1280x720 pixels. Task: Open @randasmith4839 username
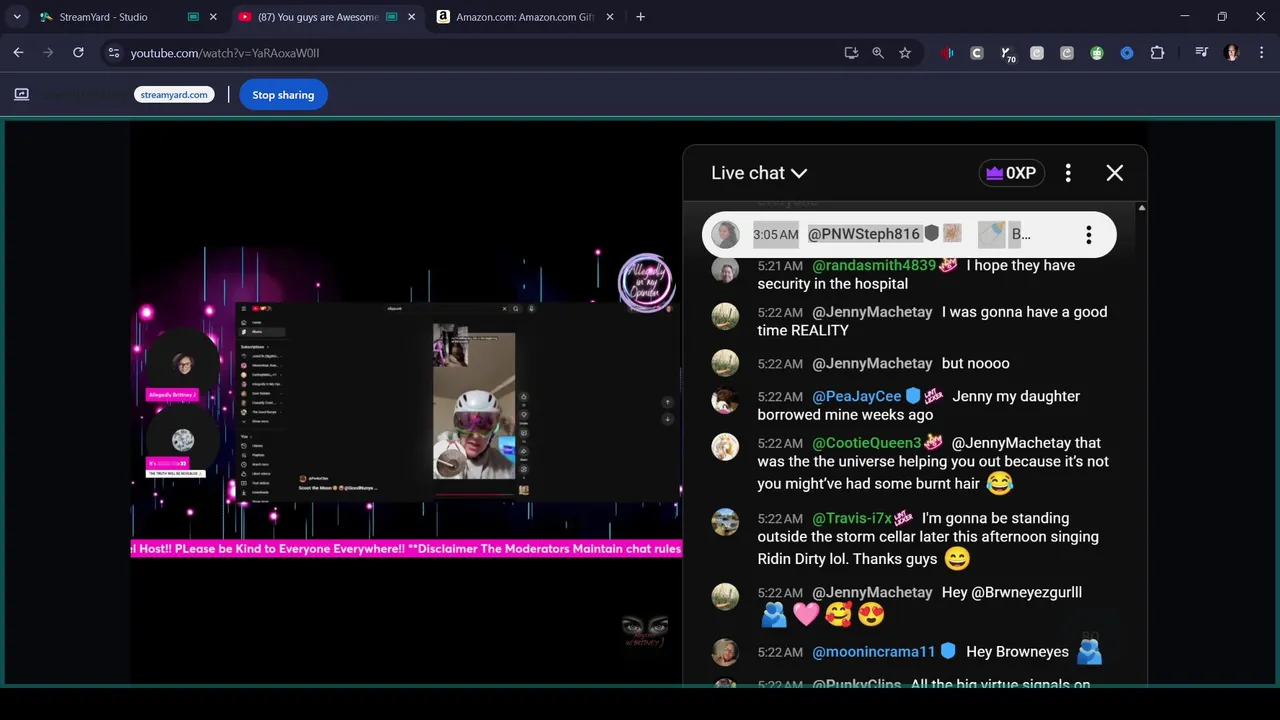[874, 265]
